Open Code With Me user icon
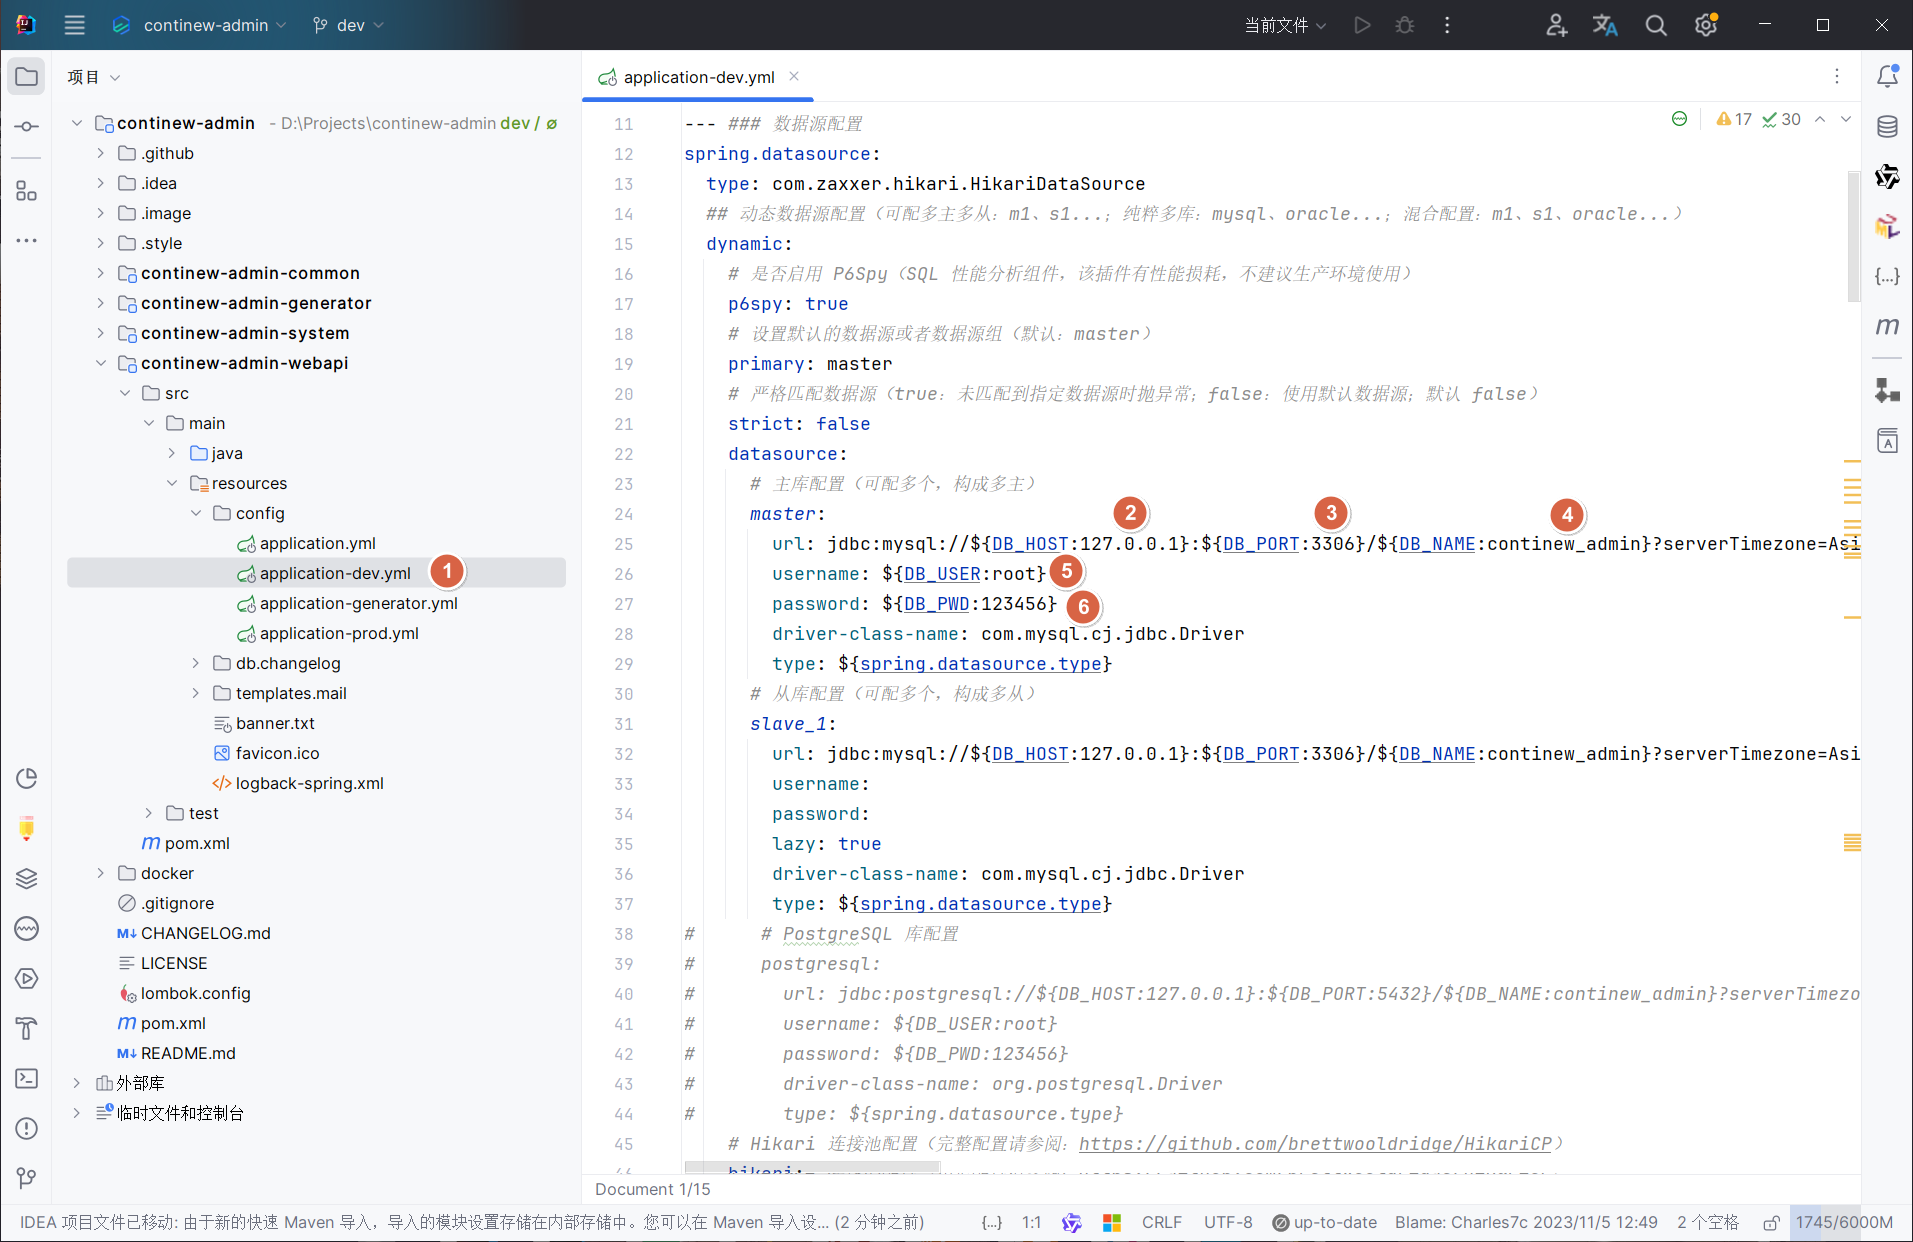The image size is (1913, 1242). coord(1556,25)
